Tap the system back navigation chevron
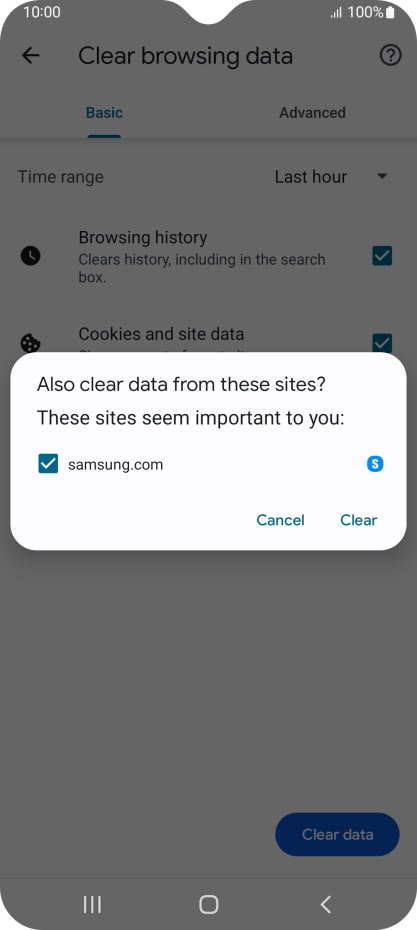Screen dimensions: 417x930 click(325, 904)
